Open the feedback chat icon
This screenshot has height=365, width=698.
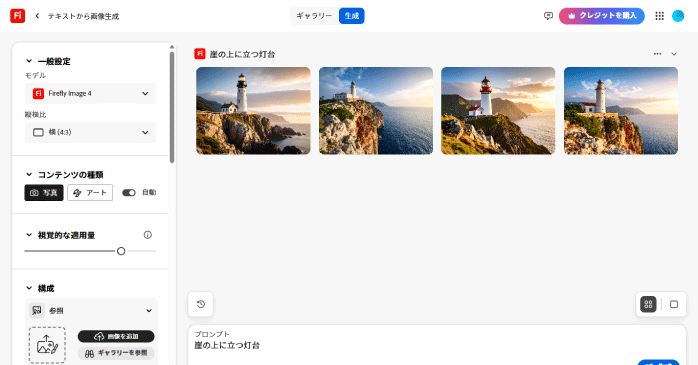[548, 16]
